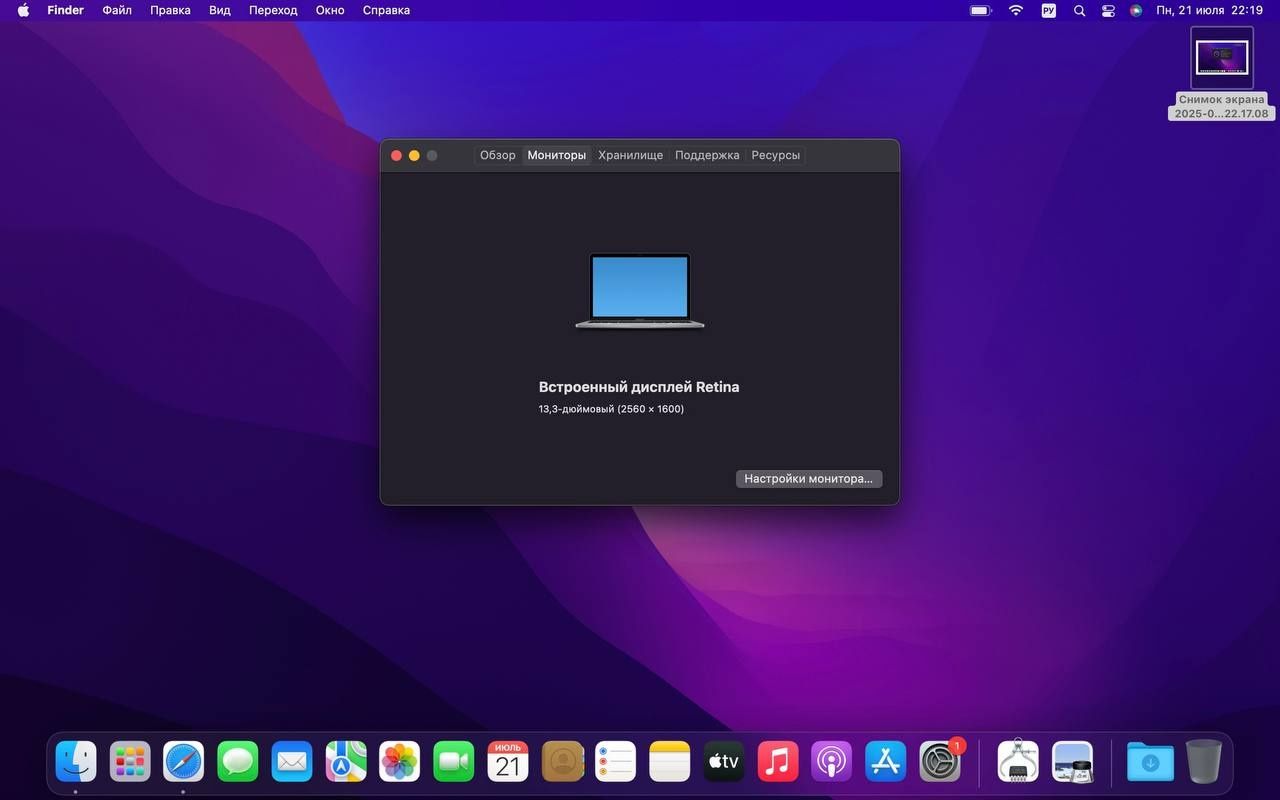Click the date and time clock
Image resolution: width=1280 pixels, height=800 pixels.
[1210, 10]
